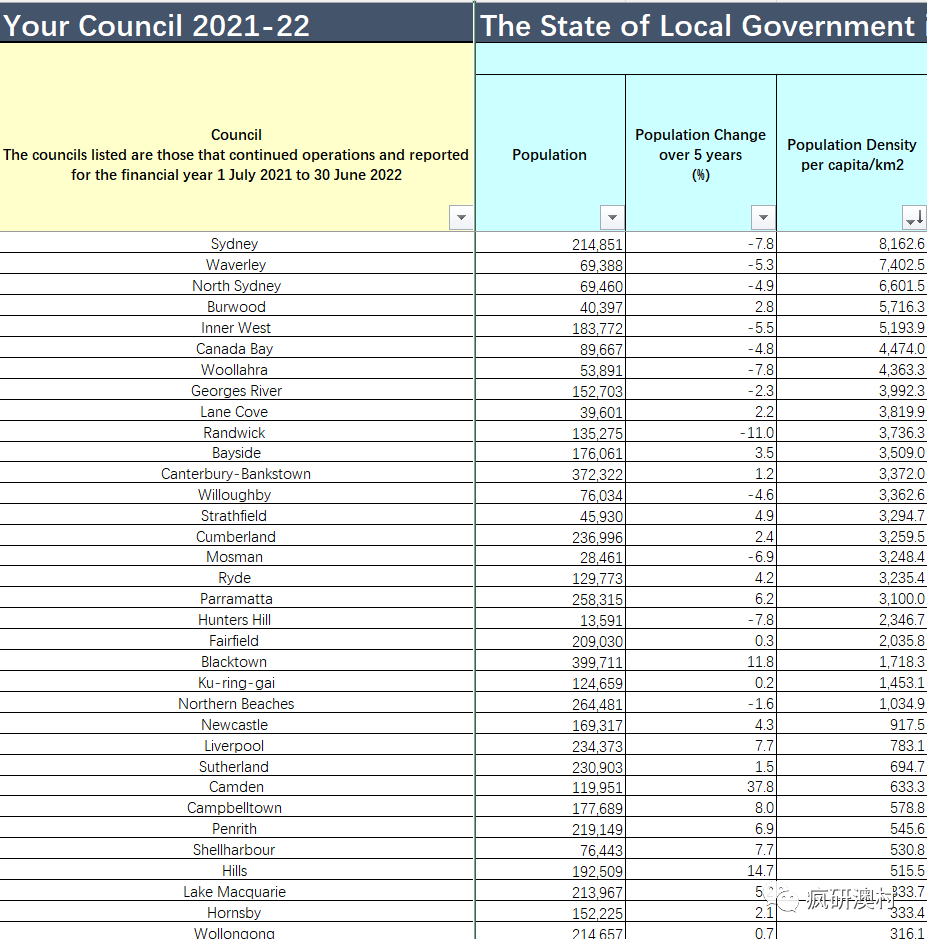Select the Blacktown council cell
The width and height of the screenshot is (927, 939).
[236, 661]
